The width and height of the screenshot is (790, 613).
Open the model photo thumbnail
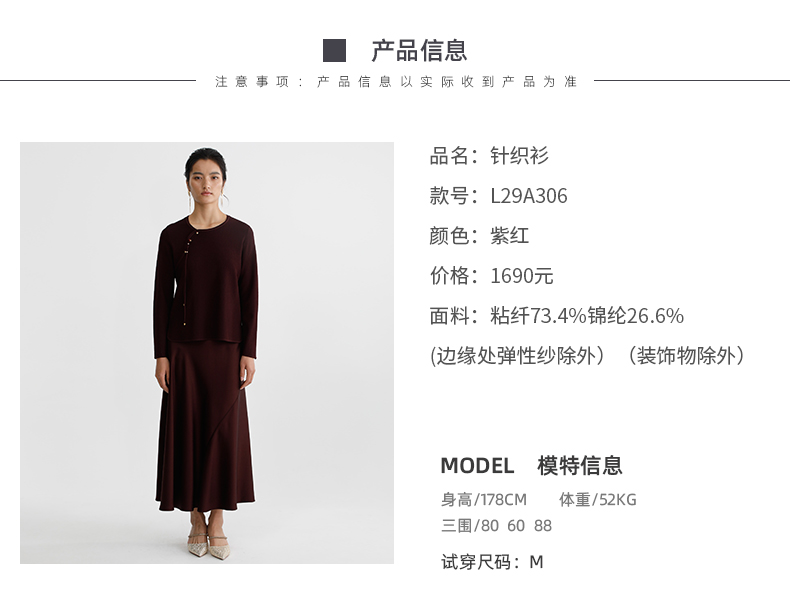coord(207,353)
